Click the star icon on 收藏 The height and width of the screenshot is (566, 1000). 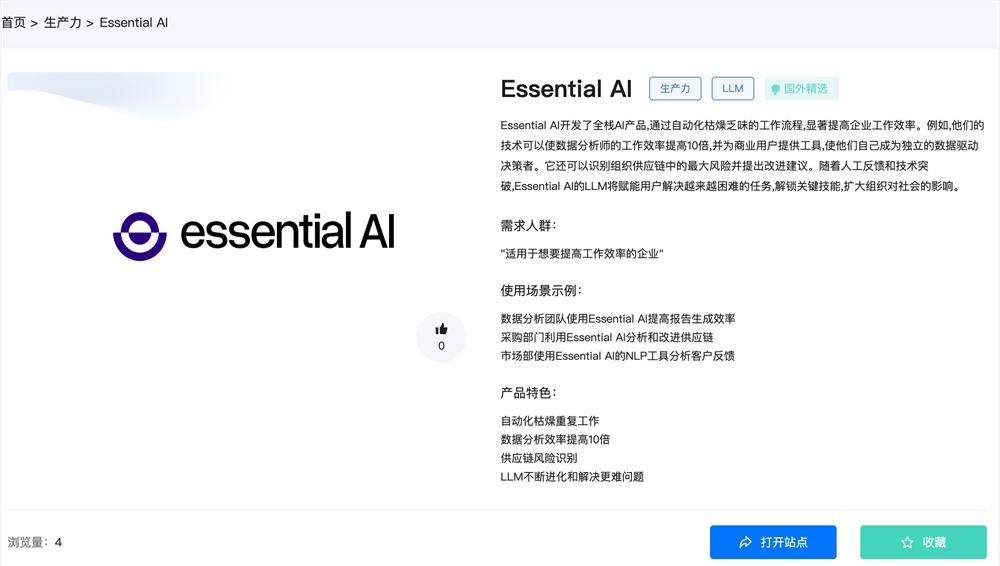click(x=908, y=542)
